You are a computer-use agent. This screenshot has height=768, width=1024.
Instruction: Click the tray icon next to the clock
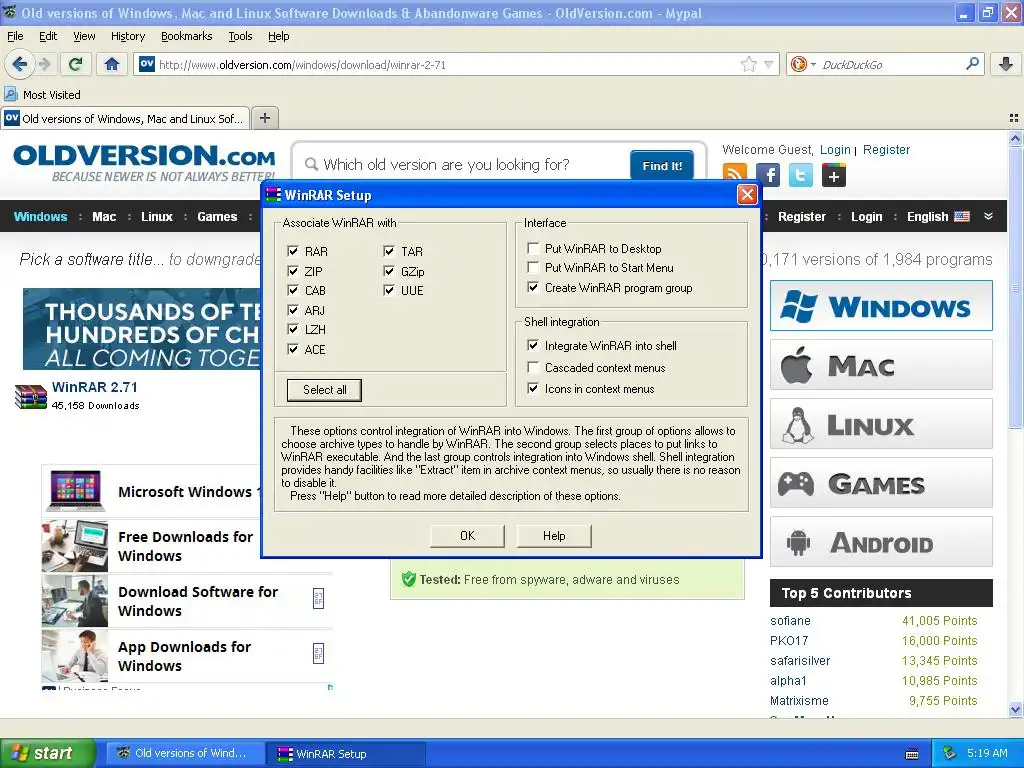point(950,753)
